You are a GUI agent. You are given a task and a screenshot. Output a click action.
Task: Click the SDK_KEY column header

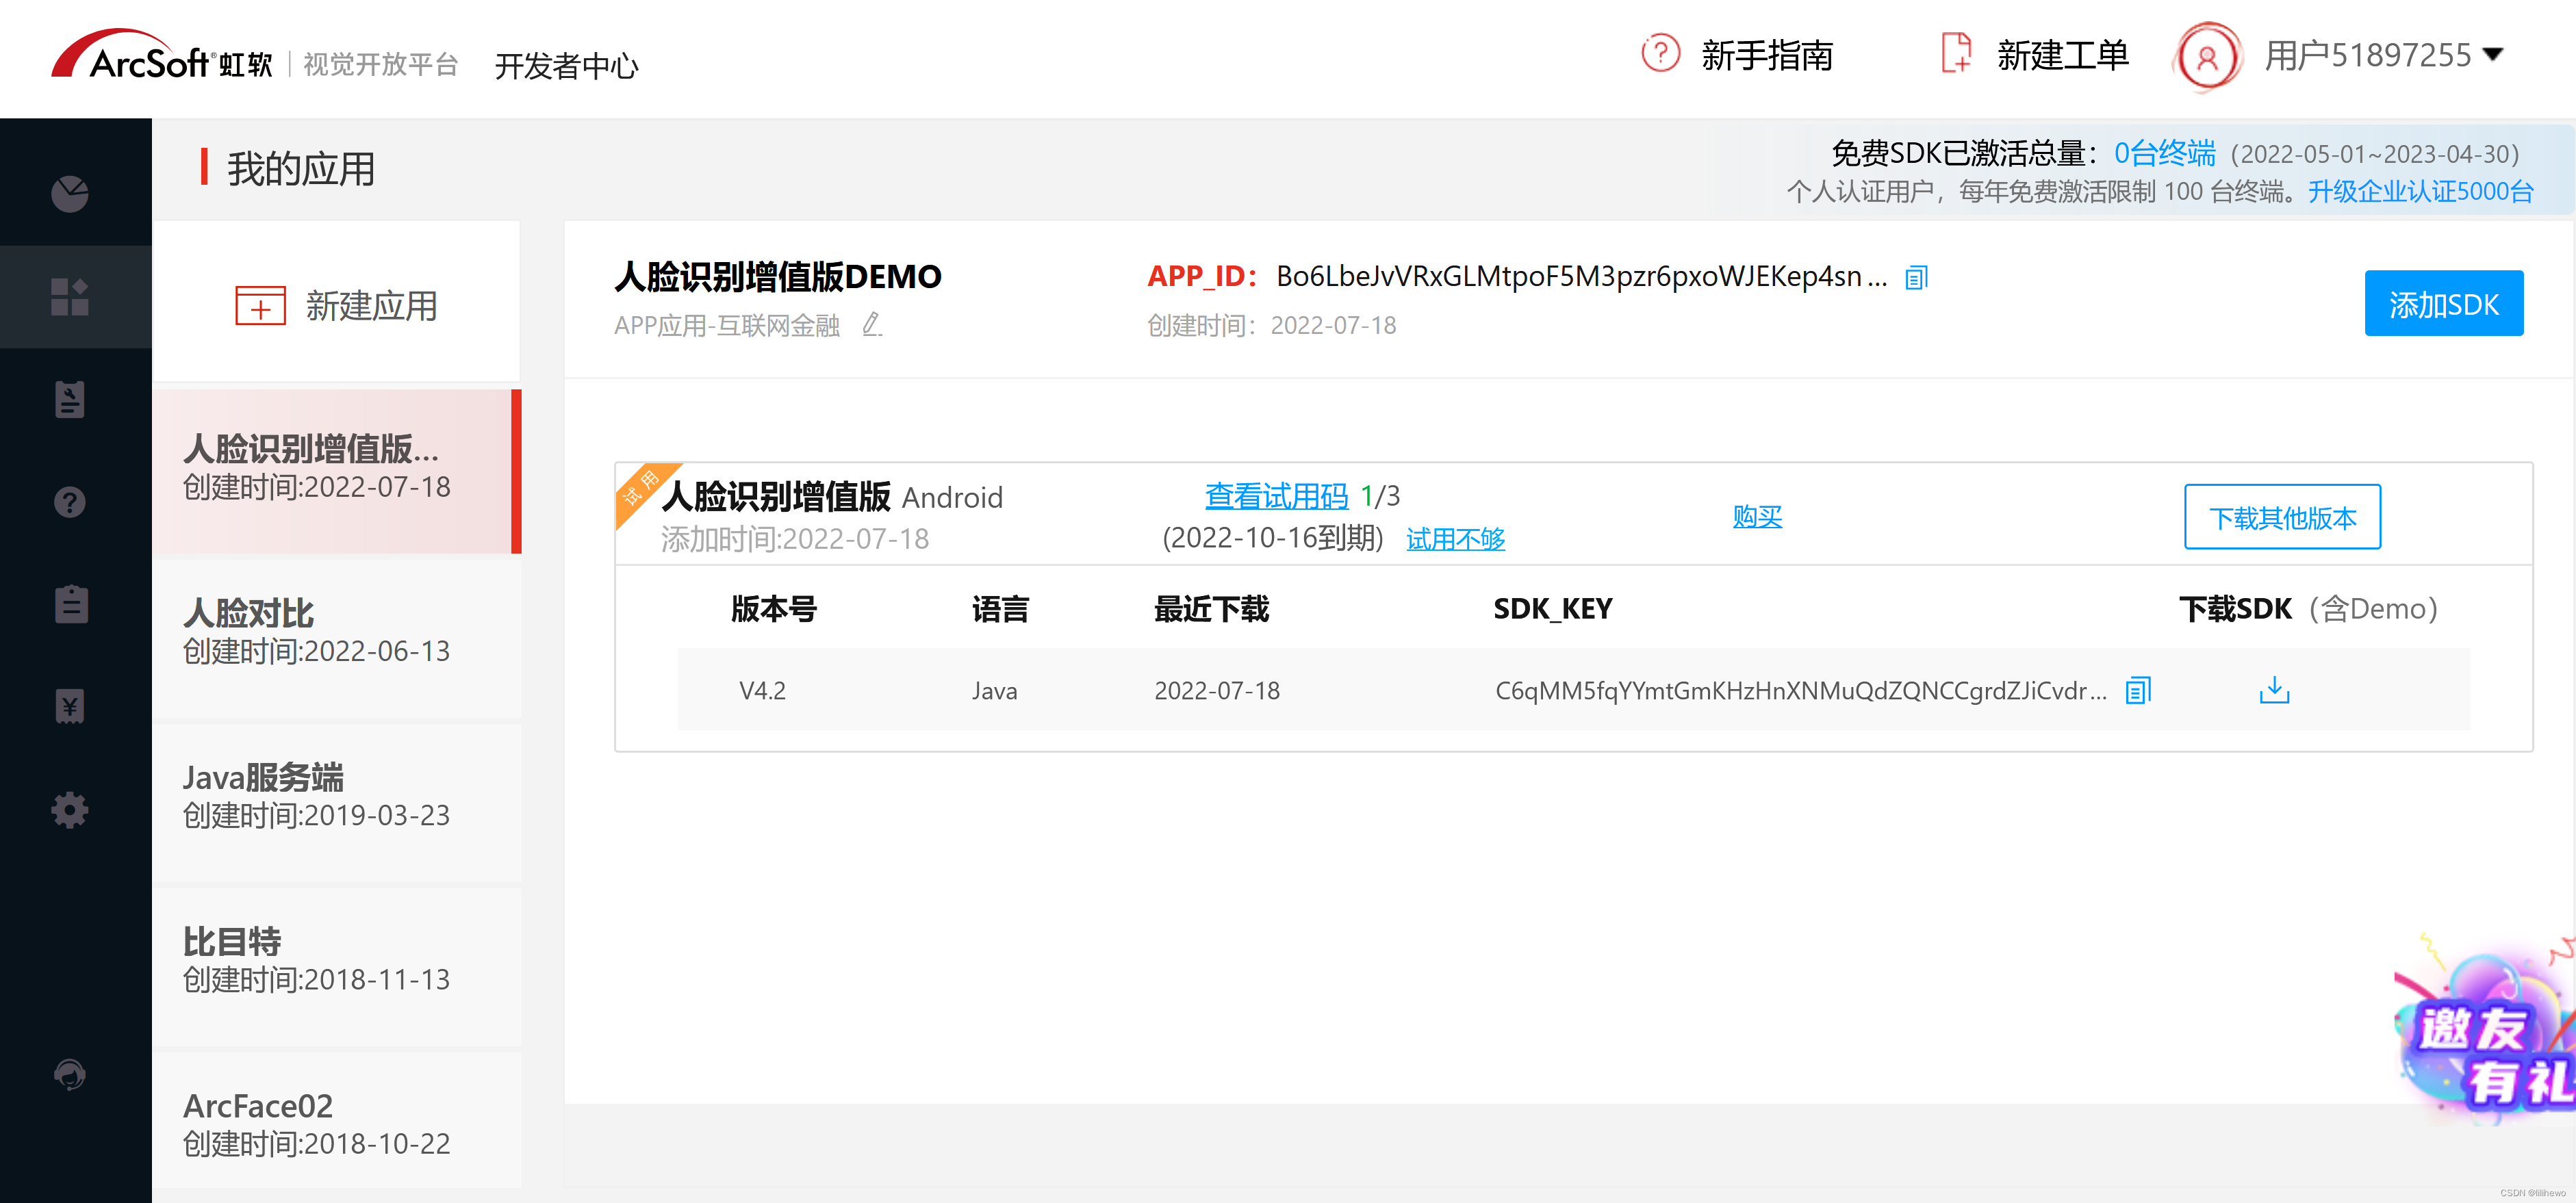pyautogui.click(x=1552, y=609)
